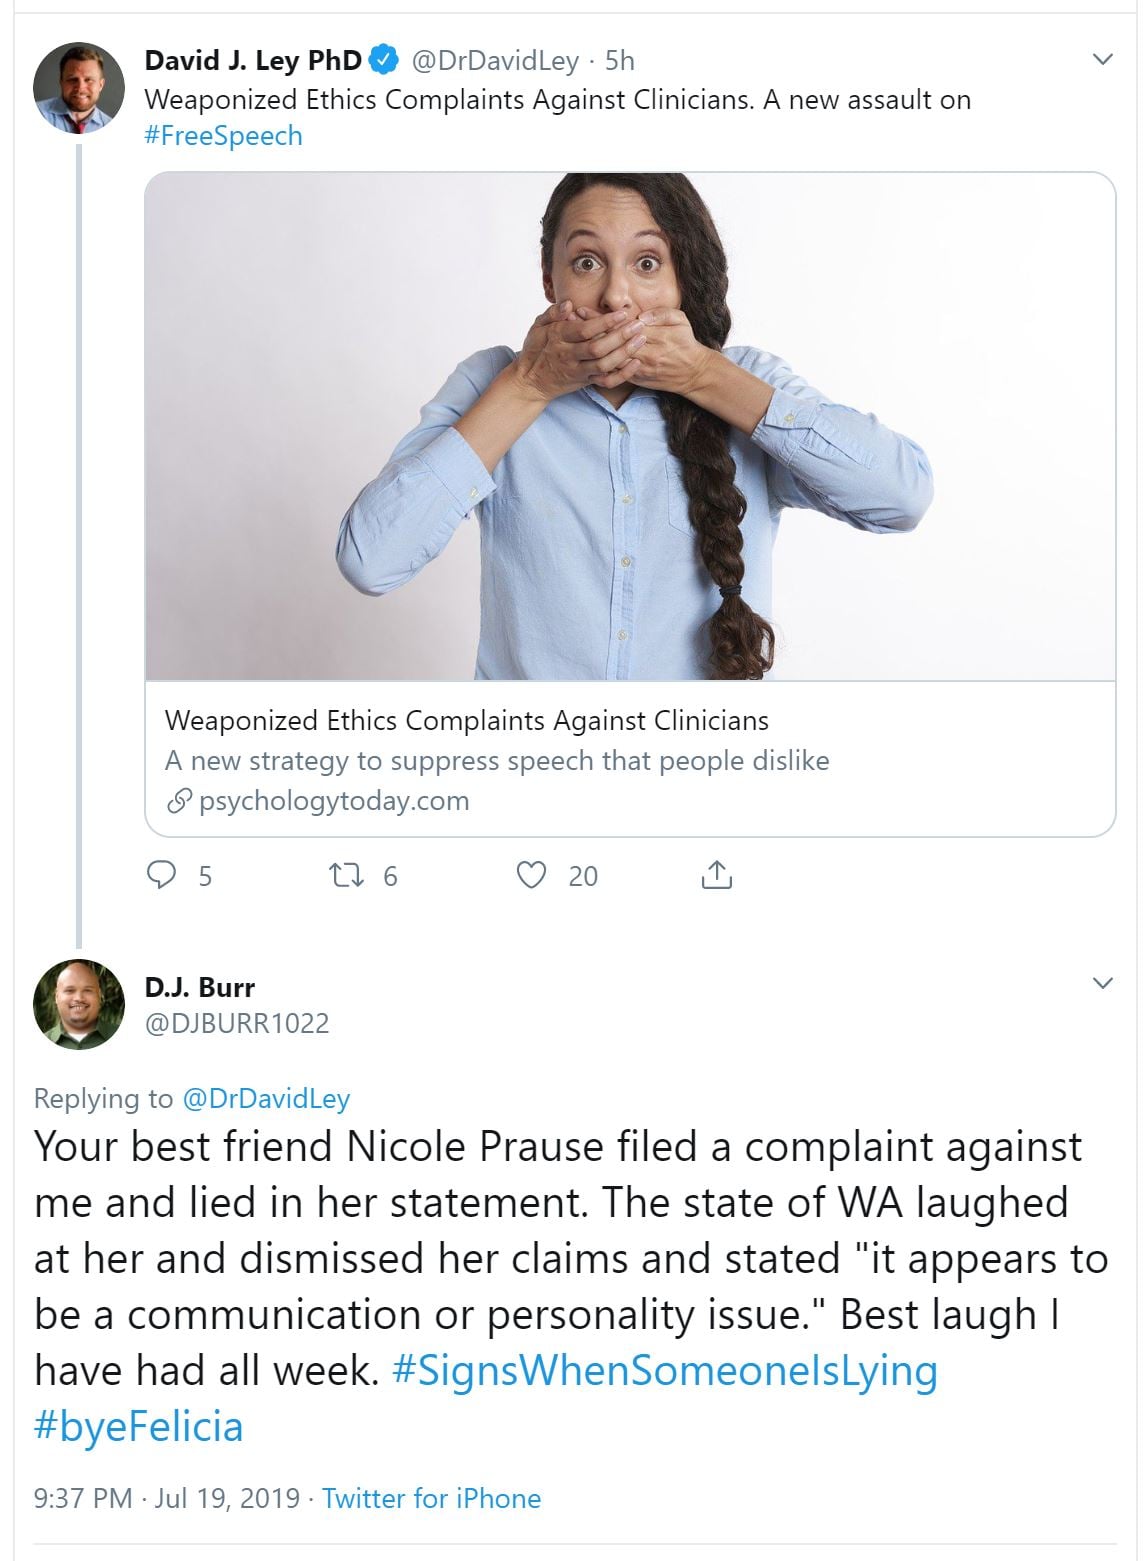Click the #FreeSpeech hashtag
The height and width of the screenshot is (1561, 1148).
[x=223, y=136]
